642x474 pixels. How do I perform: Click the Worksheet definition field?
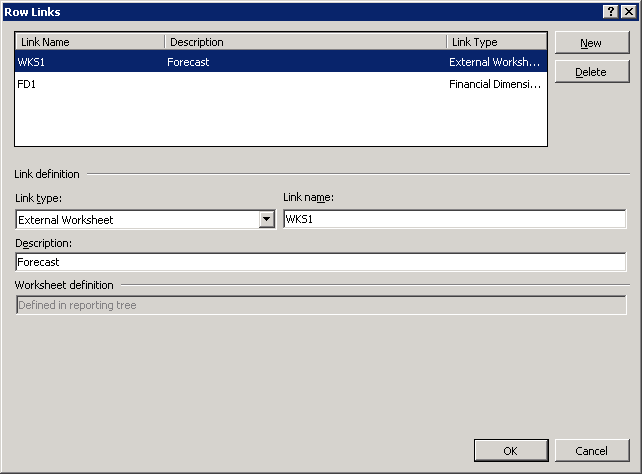[x=320, y=305]
